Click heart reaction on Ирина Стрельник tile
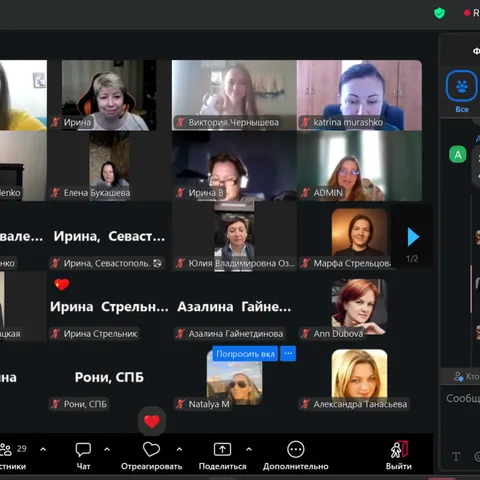 coord(62,284)
